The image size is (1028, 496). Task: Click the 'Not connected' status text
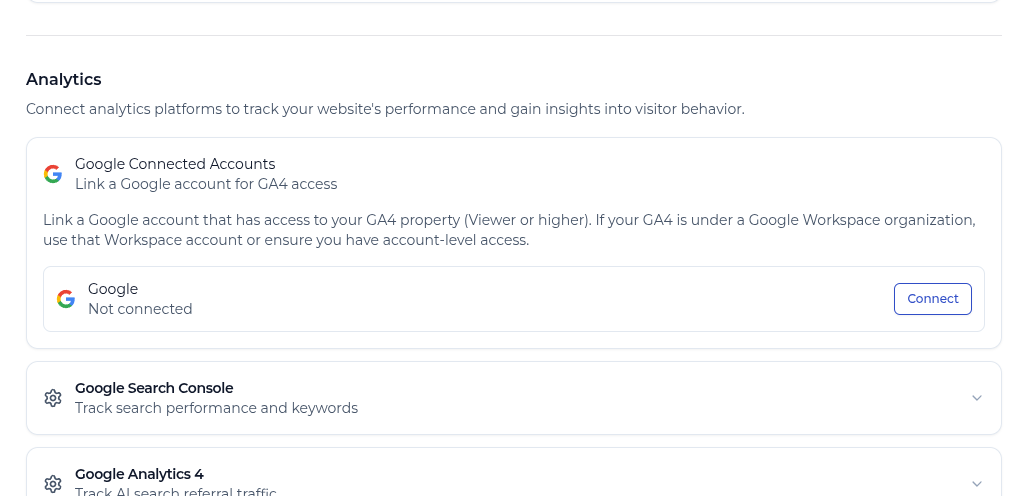(x=140, y=309)
